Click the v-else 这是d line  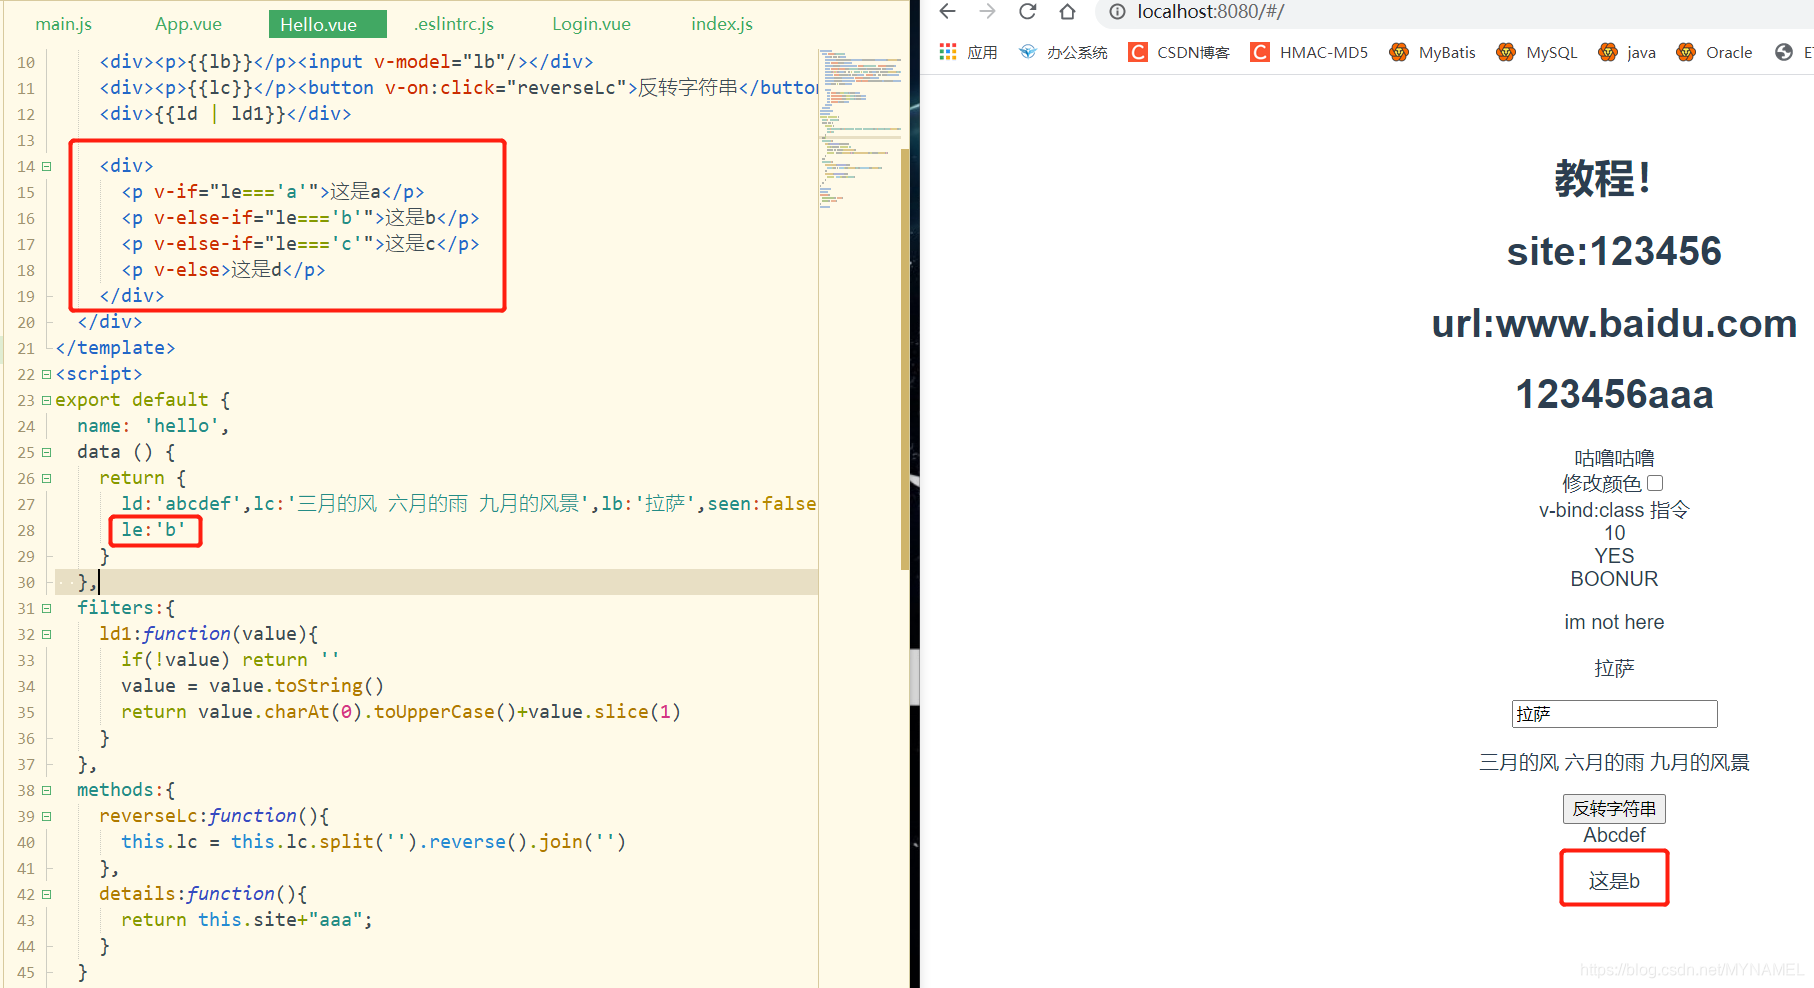[223, 270]
